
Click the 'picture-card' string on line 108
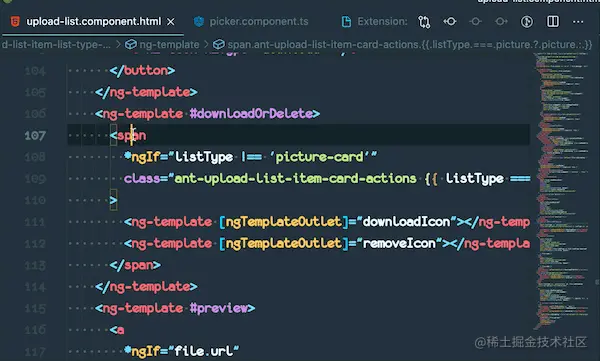click(320, 157)
